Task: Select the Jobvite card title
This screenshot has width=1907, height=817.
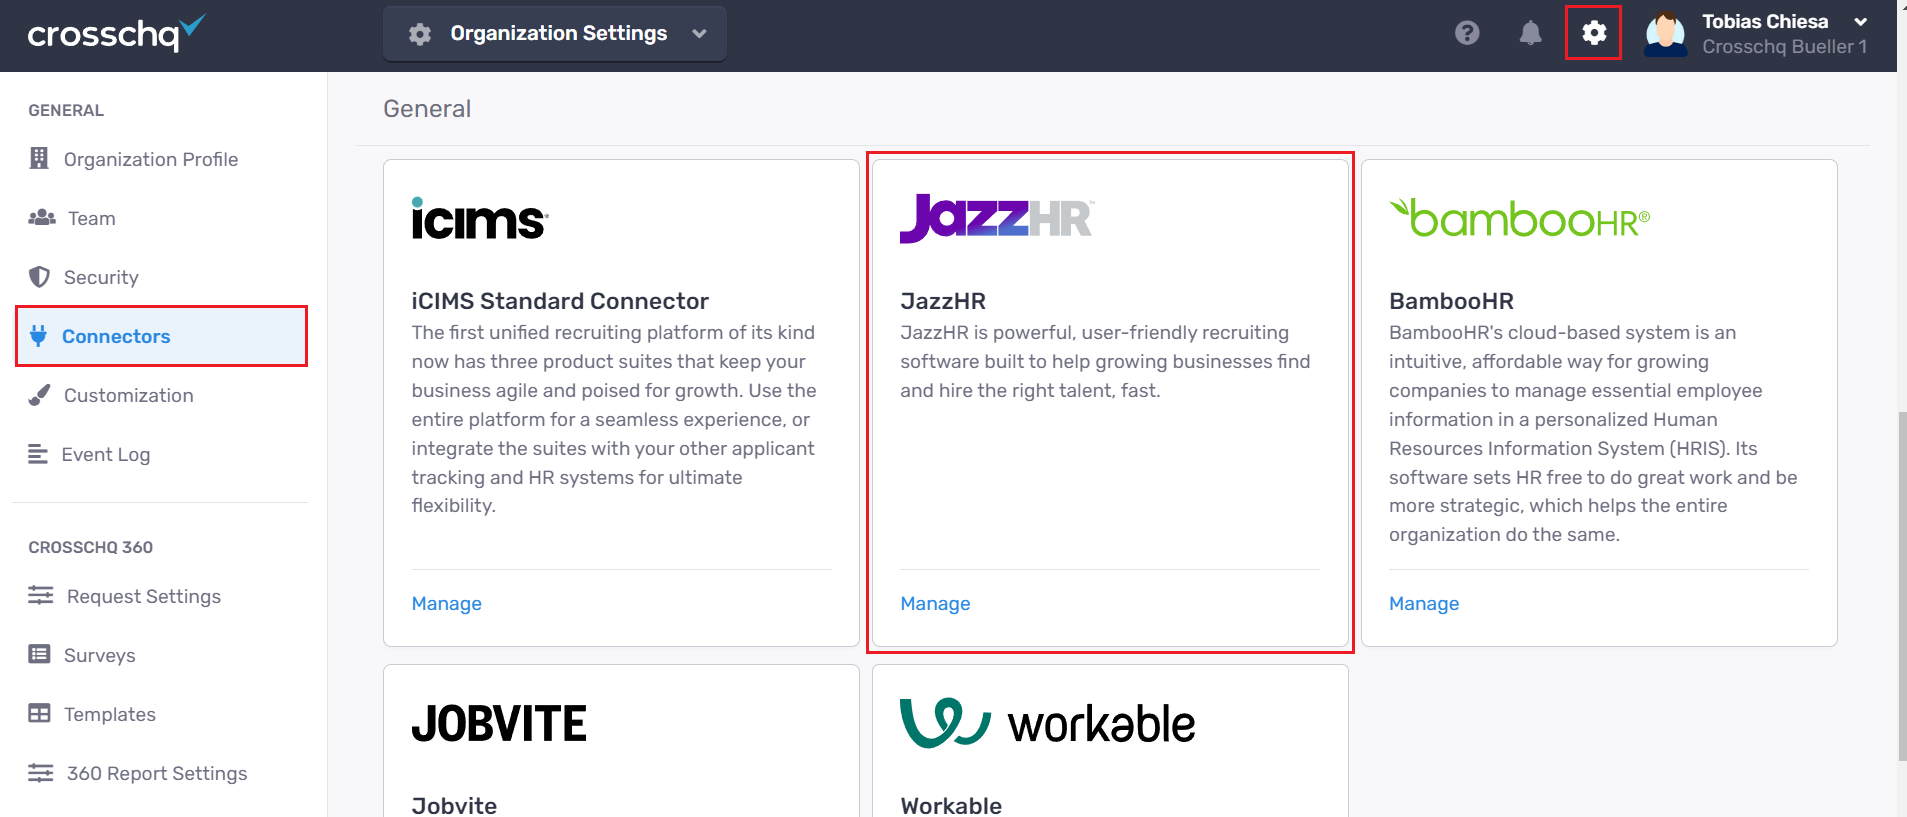Action: 454,805
